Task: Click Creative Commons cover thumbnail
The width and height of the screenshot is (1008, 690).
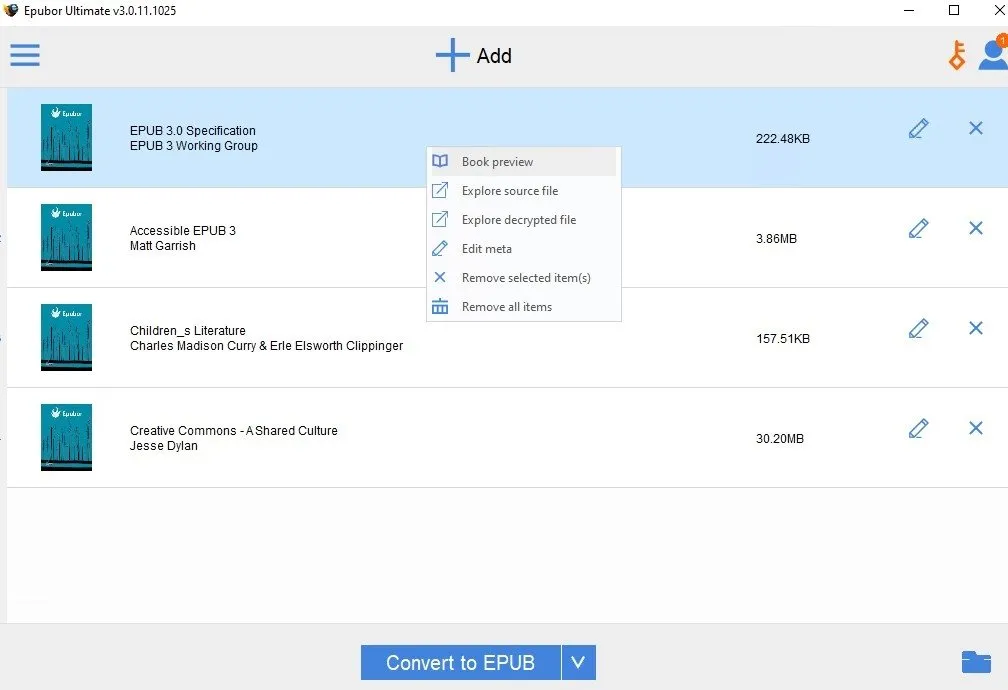Action: point(66,437)
